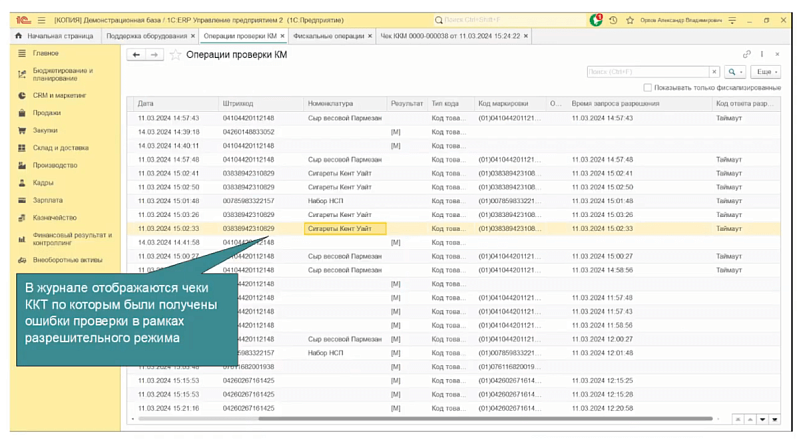Move one row up with the up arrow

coord(750,420)
